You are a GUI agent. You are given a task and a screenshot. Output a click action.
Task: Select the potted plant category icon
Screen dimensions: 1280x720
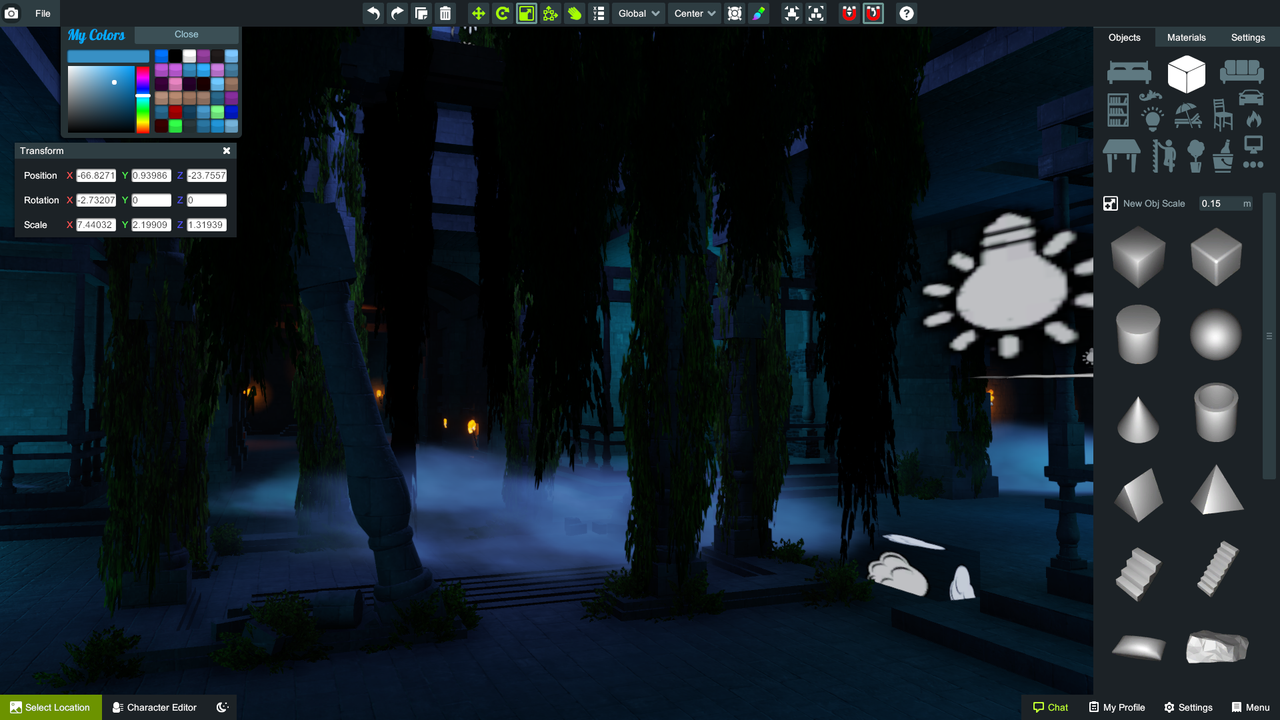[x=1195, y=155]
